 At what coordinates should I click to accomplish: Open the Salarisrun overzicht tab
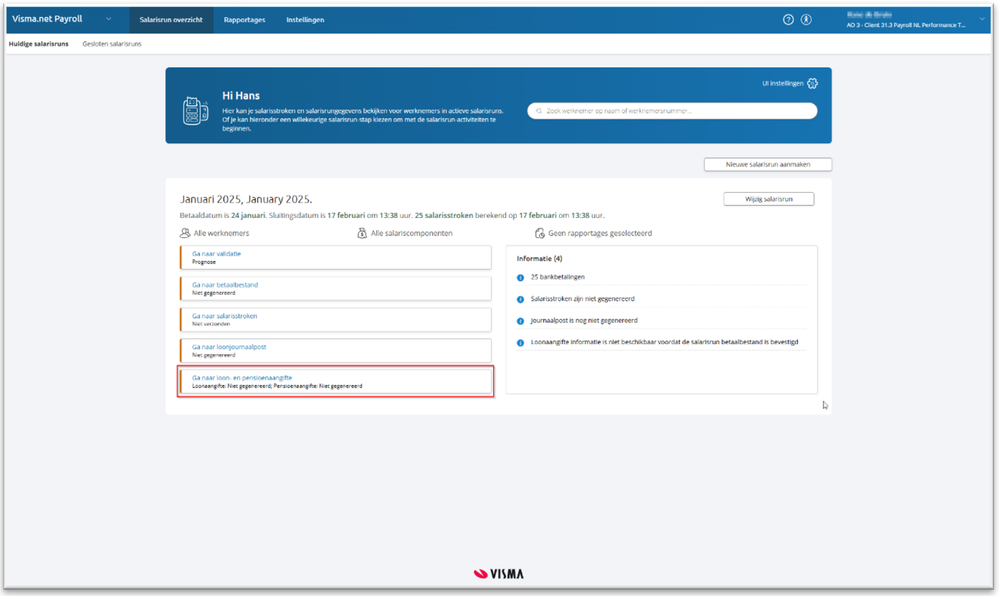[x=171, y=20]
